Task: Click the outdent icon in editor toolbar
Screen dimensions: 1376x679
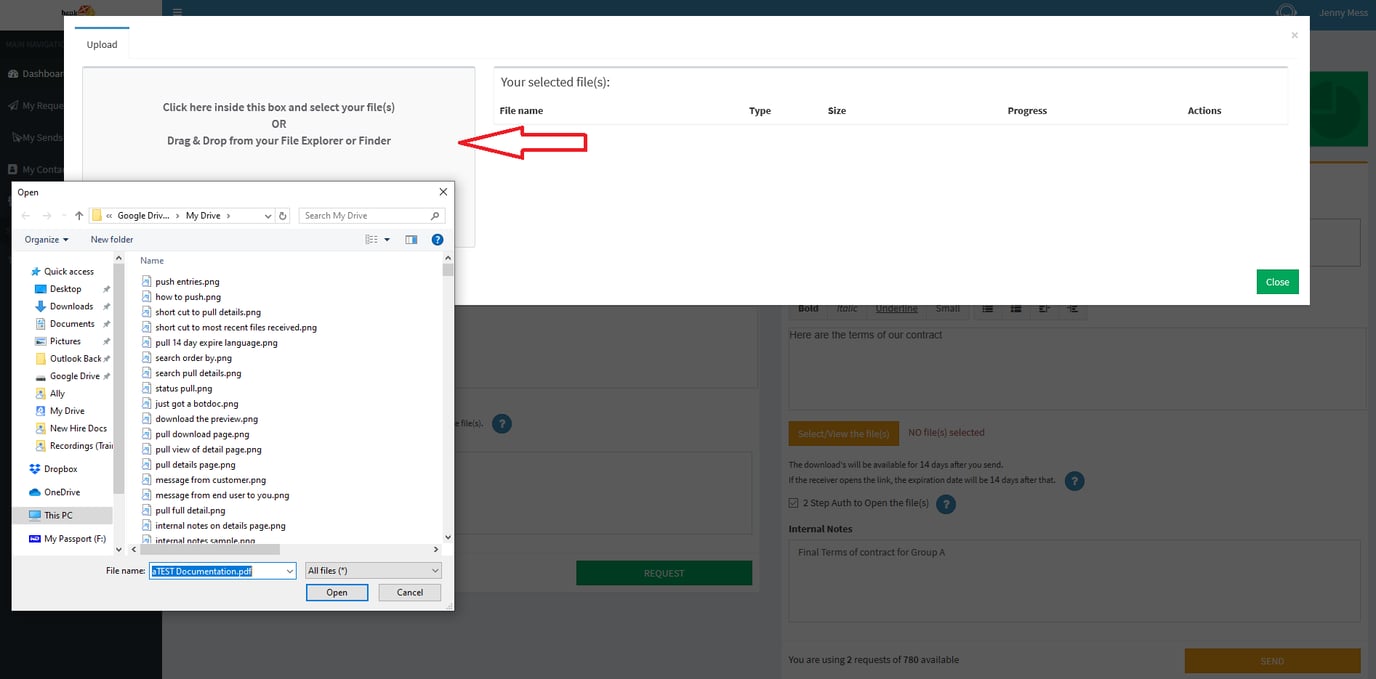Action: pos(1044,309)
